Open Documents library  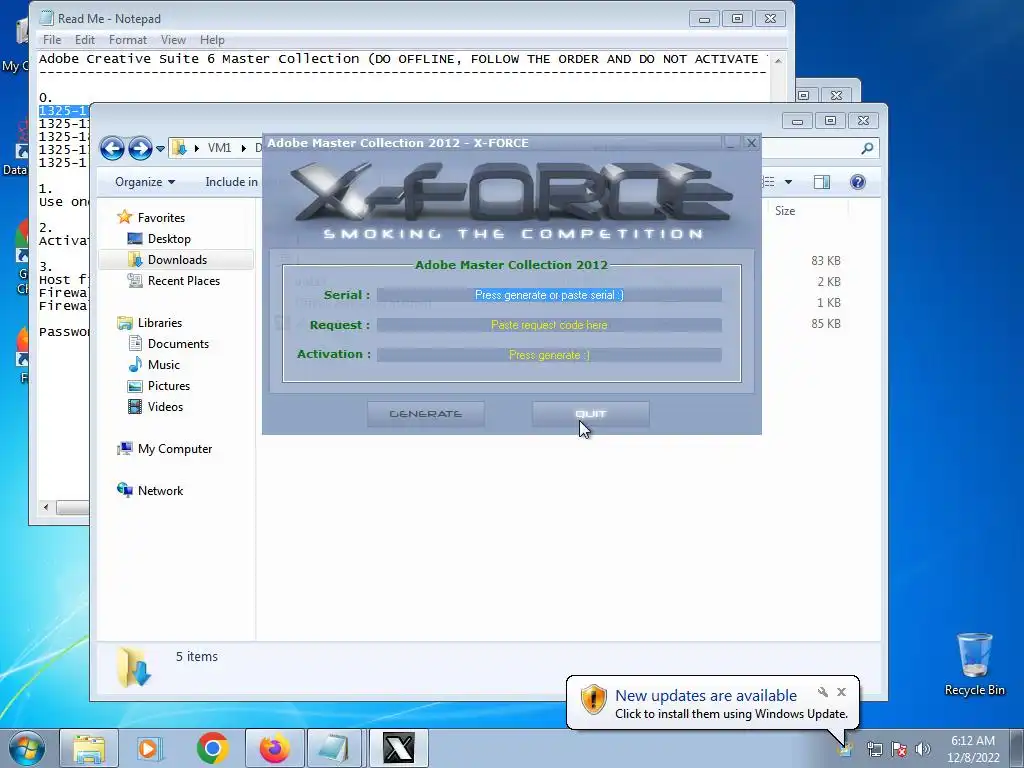tap(178, 344)
